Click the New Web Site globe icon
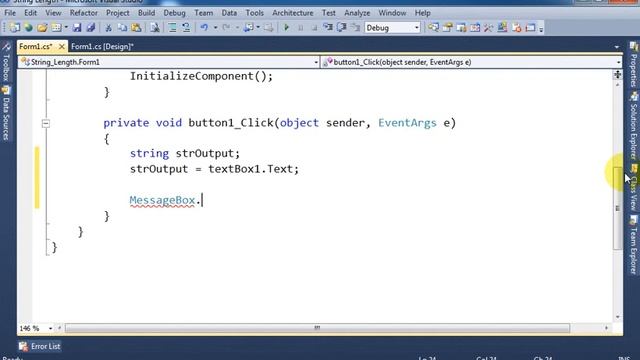The width and height of the screenshot is (640, 360). 28,28
